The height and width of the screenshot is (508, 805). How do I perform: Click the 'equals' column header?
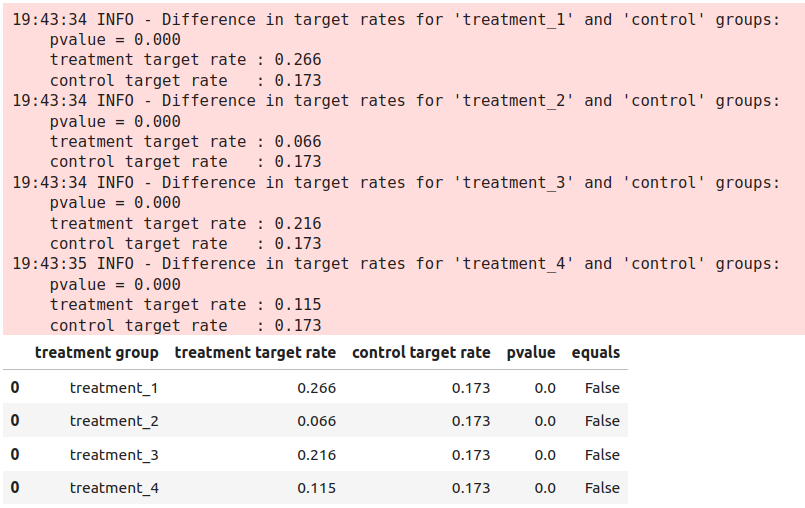(595, 352)
